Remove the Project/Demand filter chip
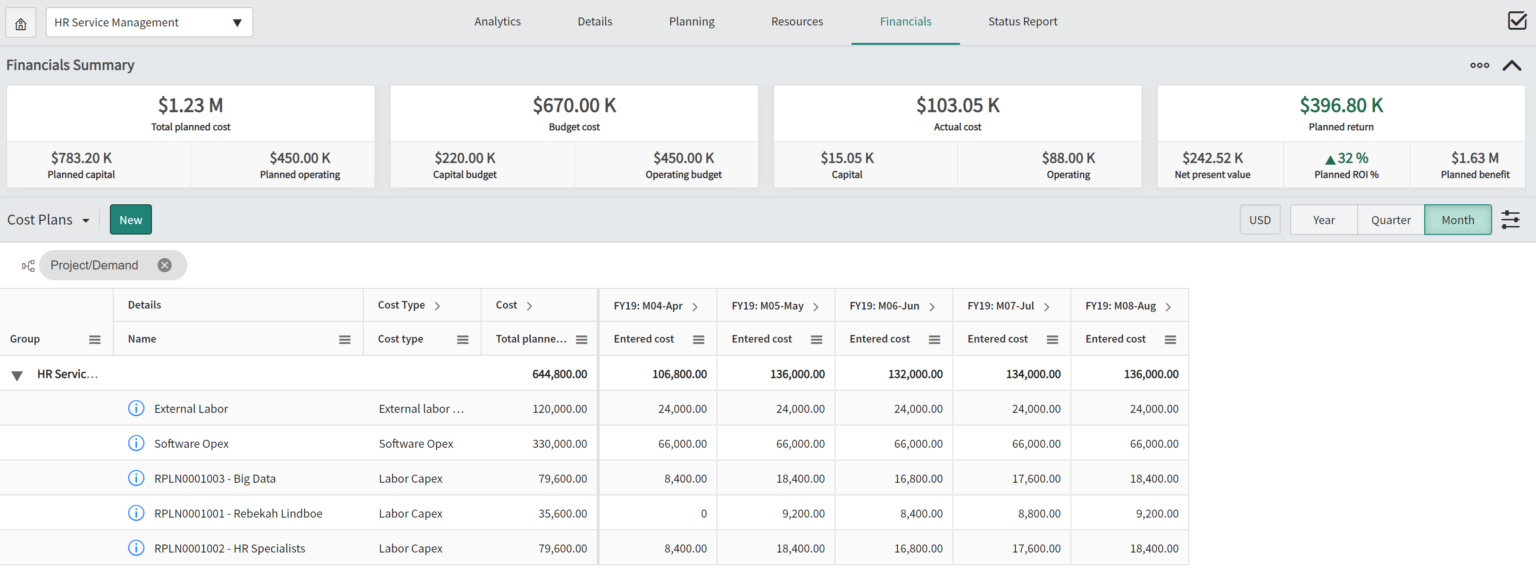This screenshot has width=1536, height=578. point(164,265)
